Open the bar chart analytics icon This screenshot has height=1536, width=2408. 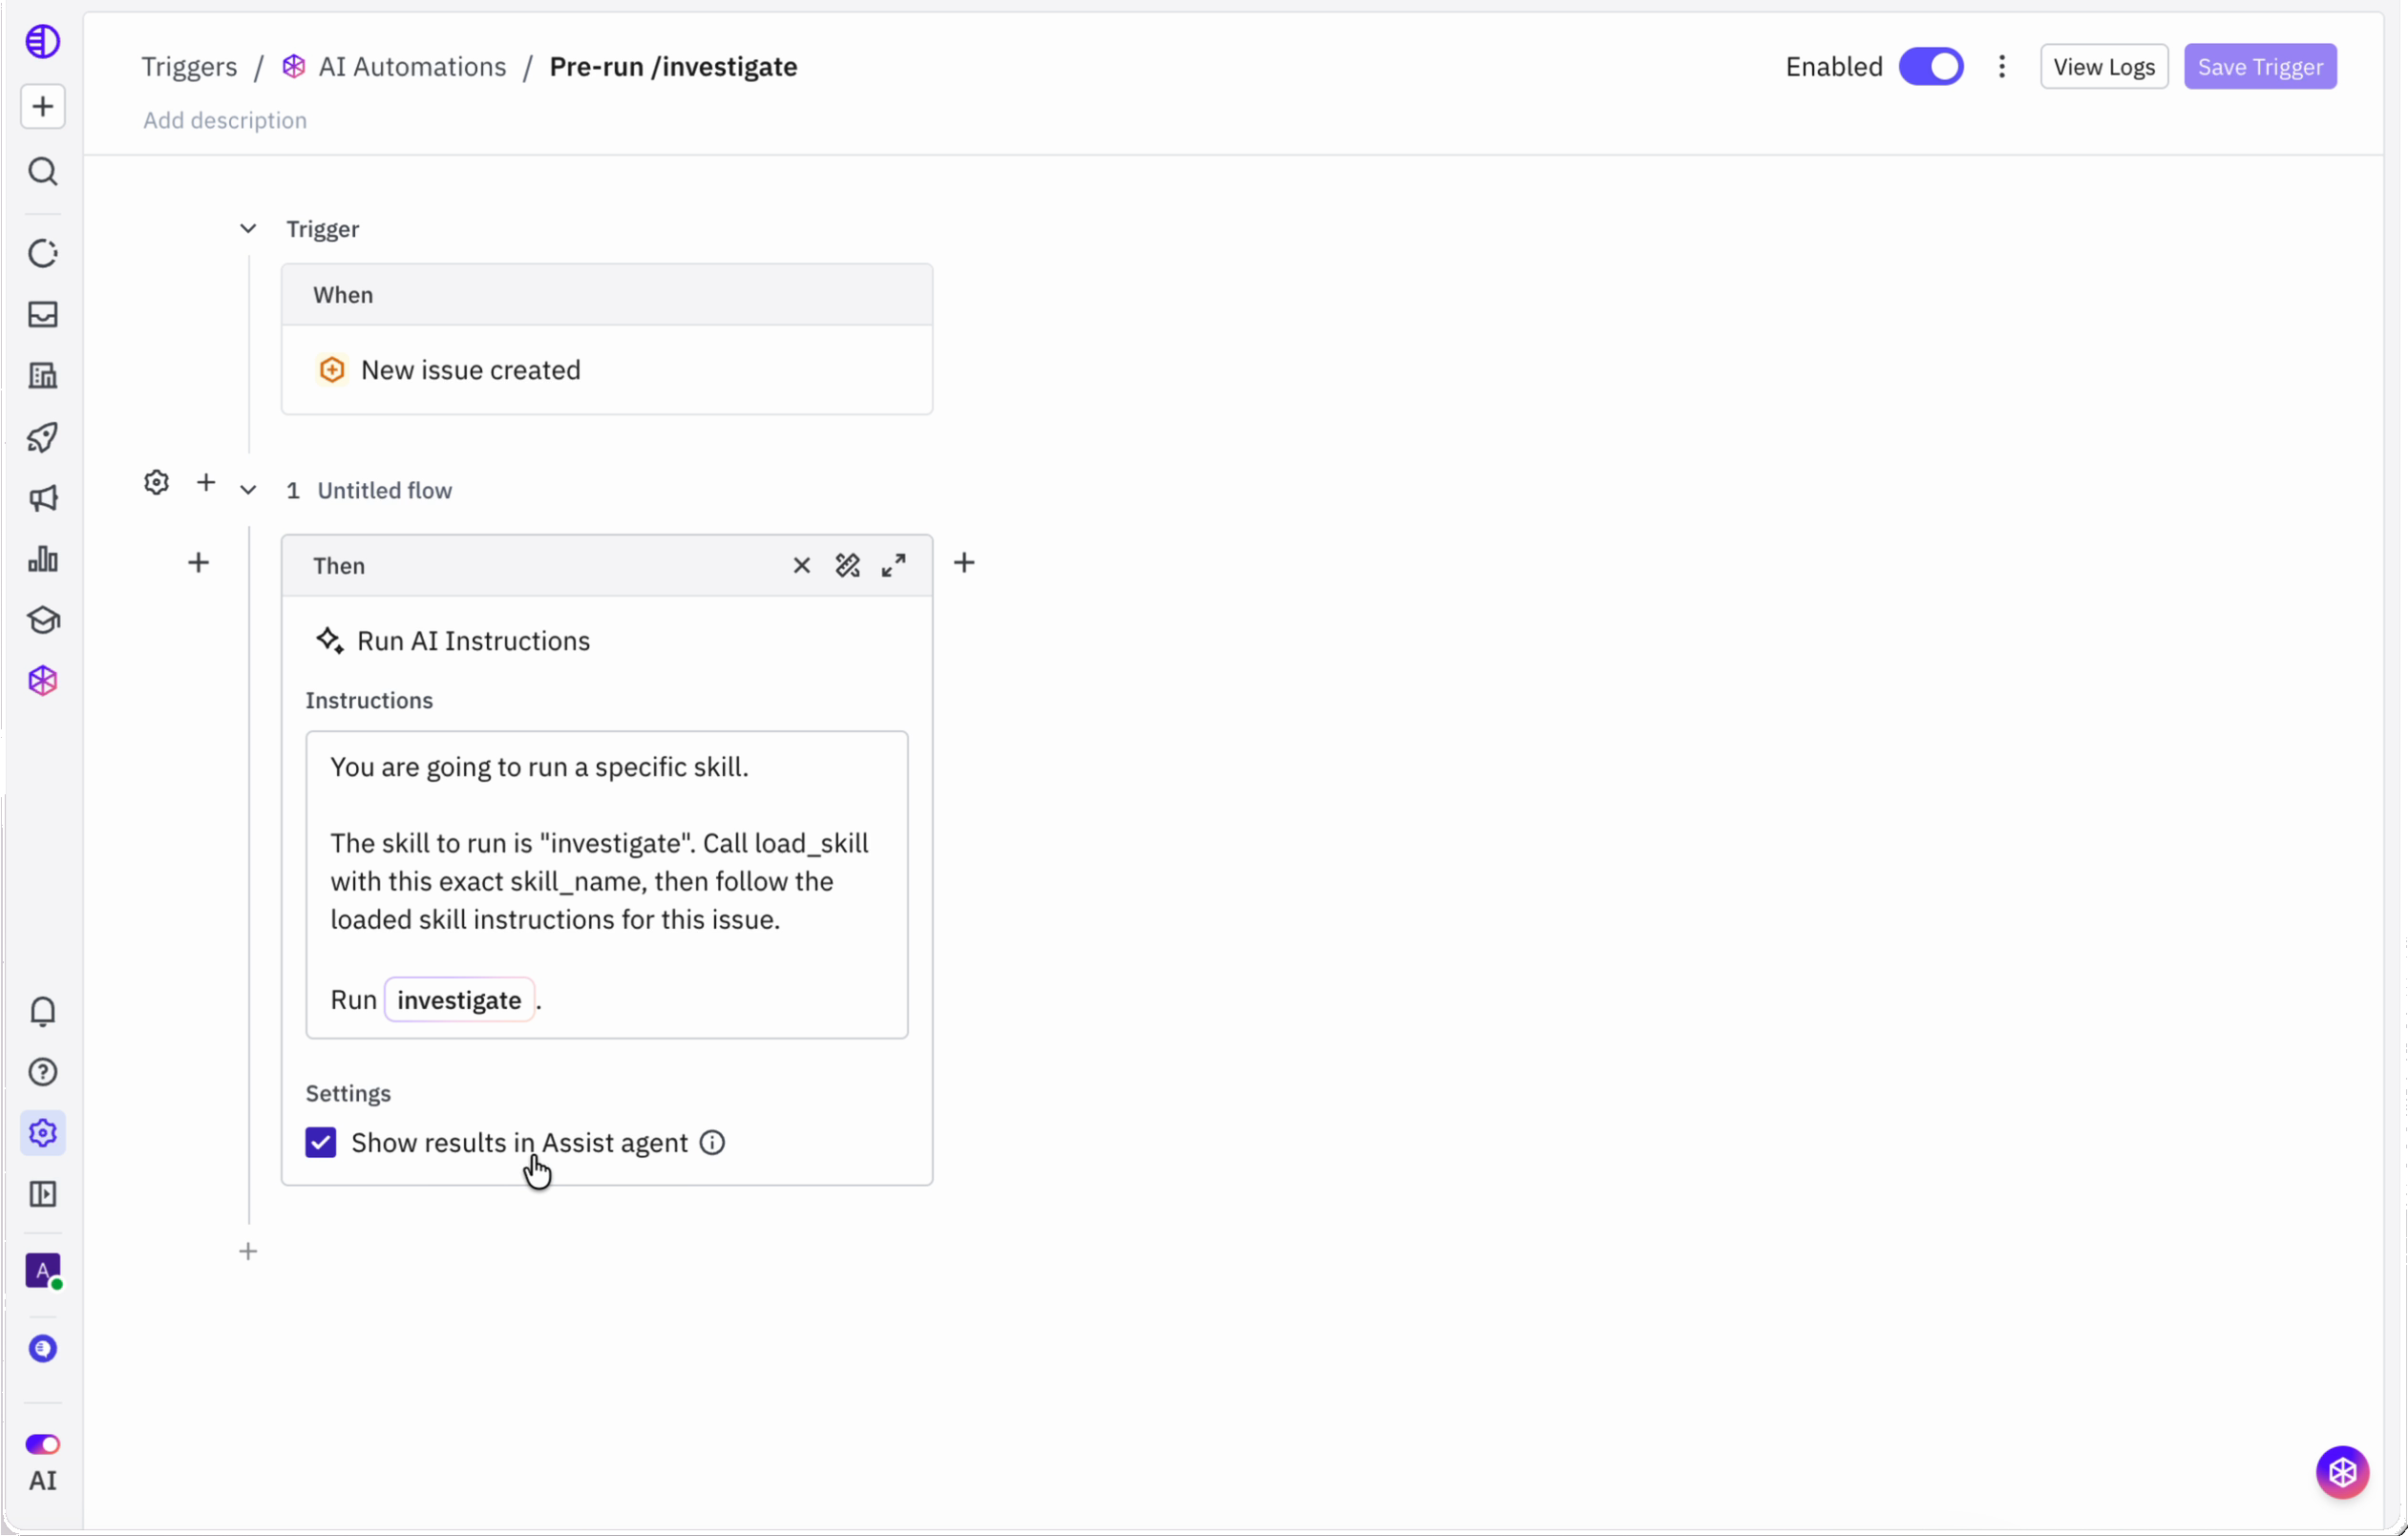tap(42, 559)
